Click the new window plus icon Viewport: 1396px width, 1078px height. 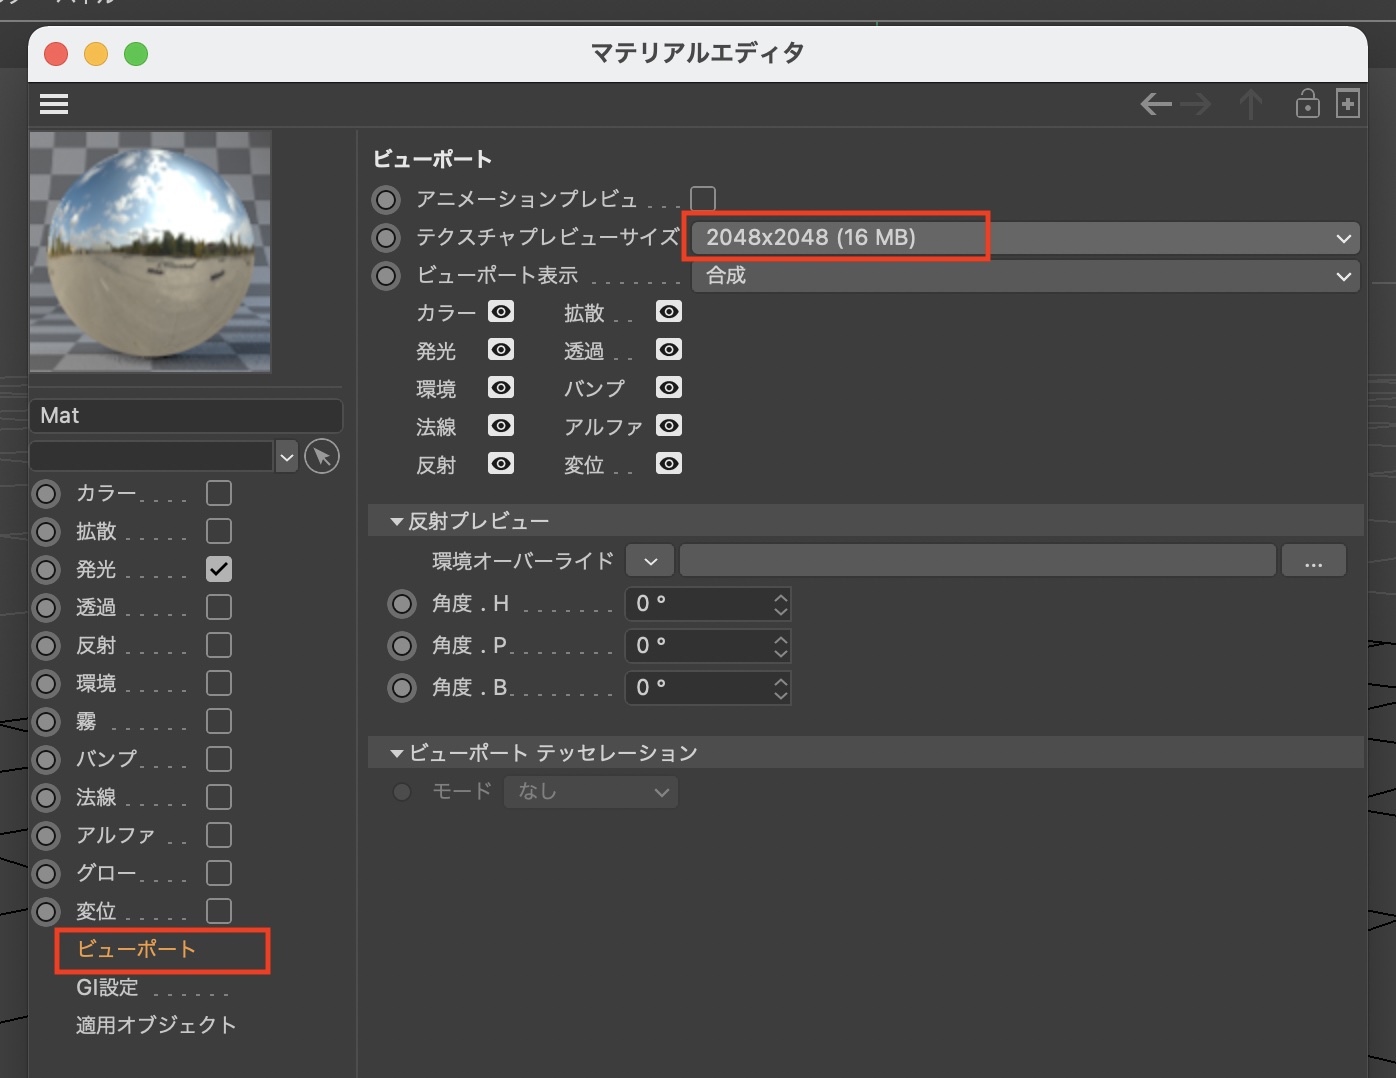[x=1348, y=104]
